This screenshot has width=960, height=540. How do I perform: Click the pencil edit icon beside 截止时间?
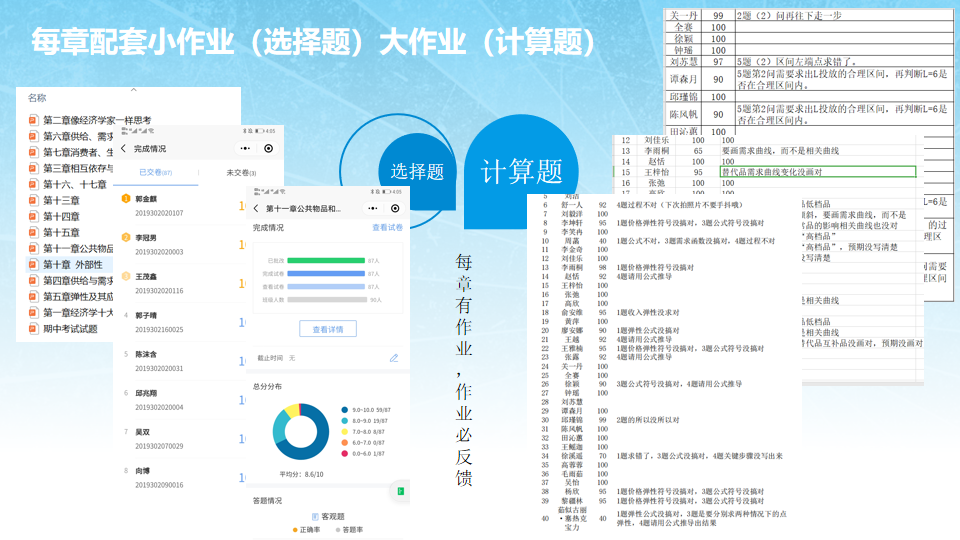(x=393, y=357)
